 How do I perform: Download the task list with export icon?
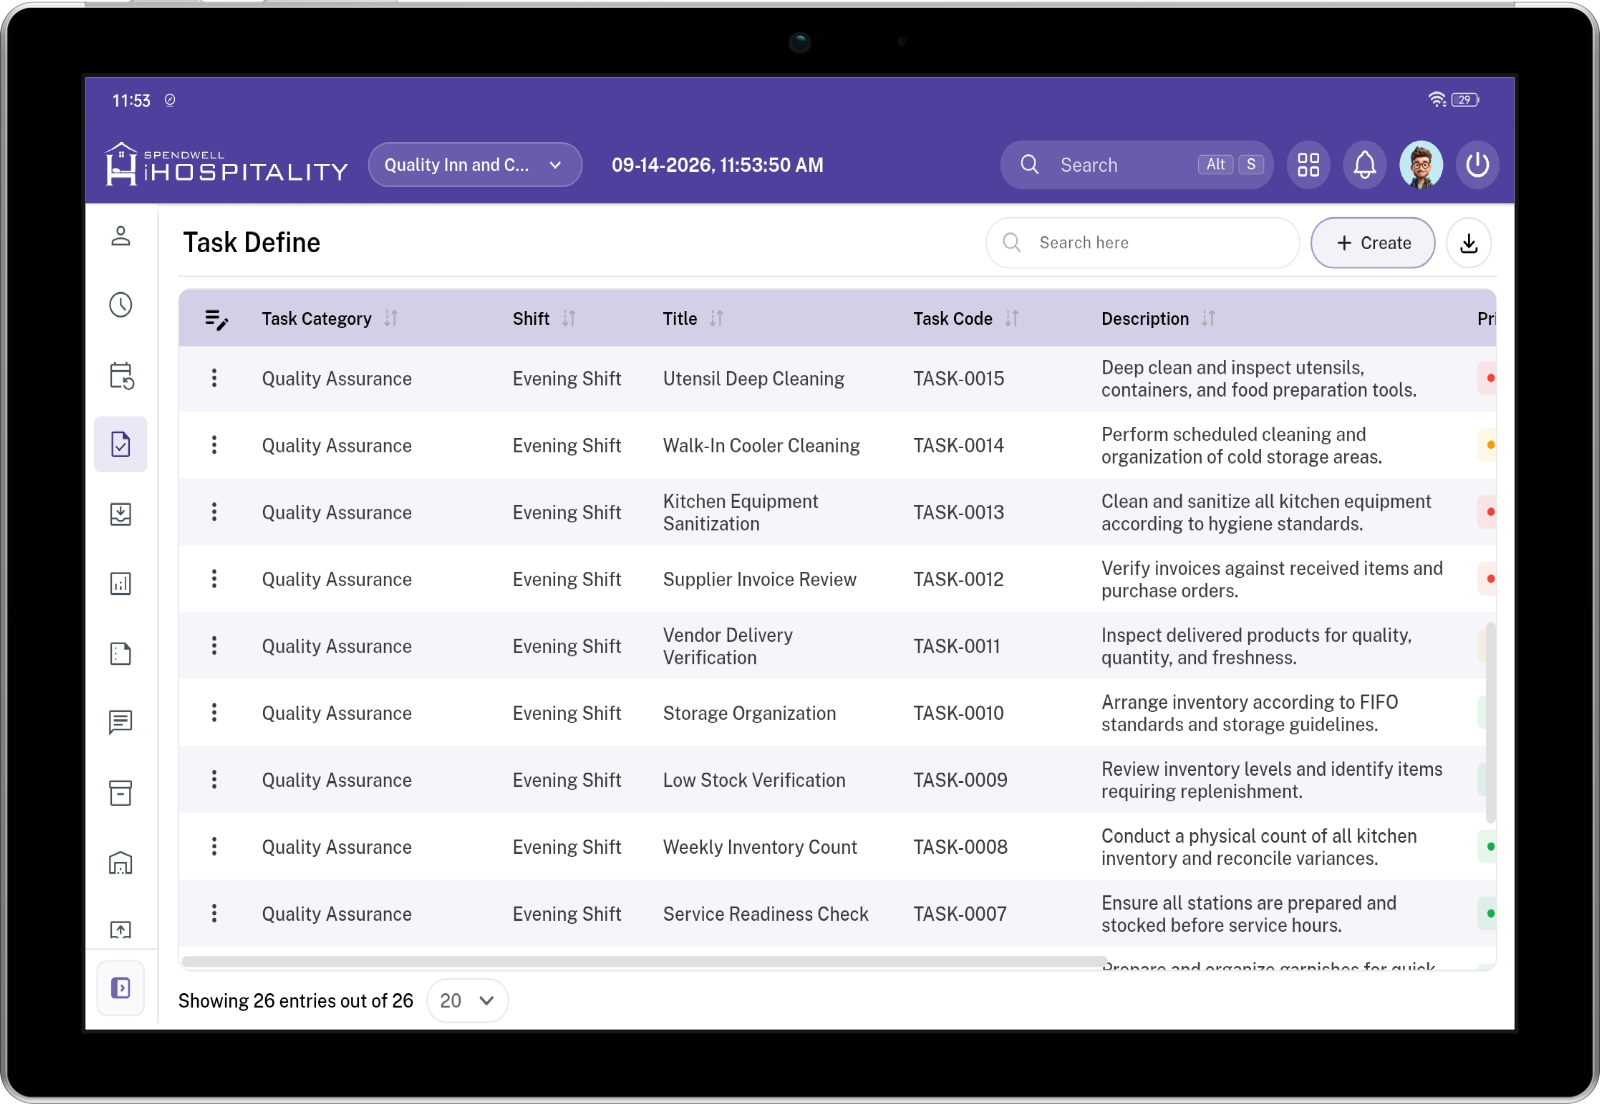pyautogui.click(x=1469, y=243)
